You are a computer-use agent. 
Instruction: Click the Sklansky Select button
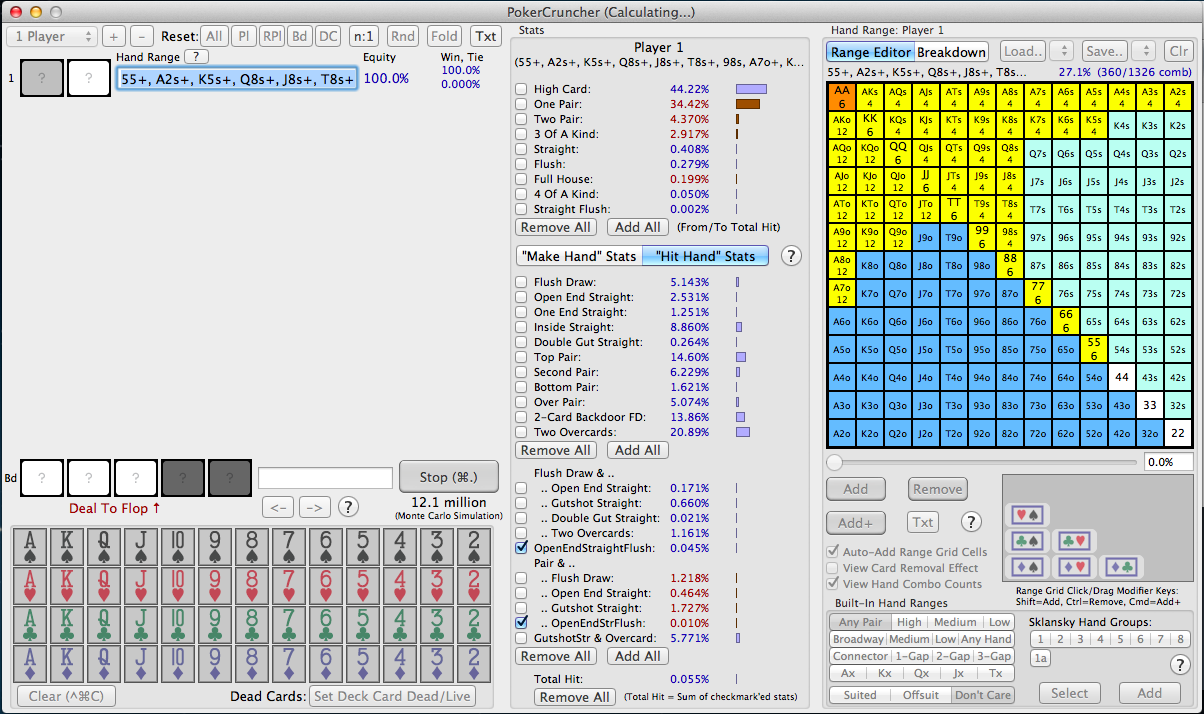coord(1070,693)
